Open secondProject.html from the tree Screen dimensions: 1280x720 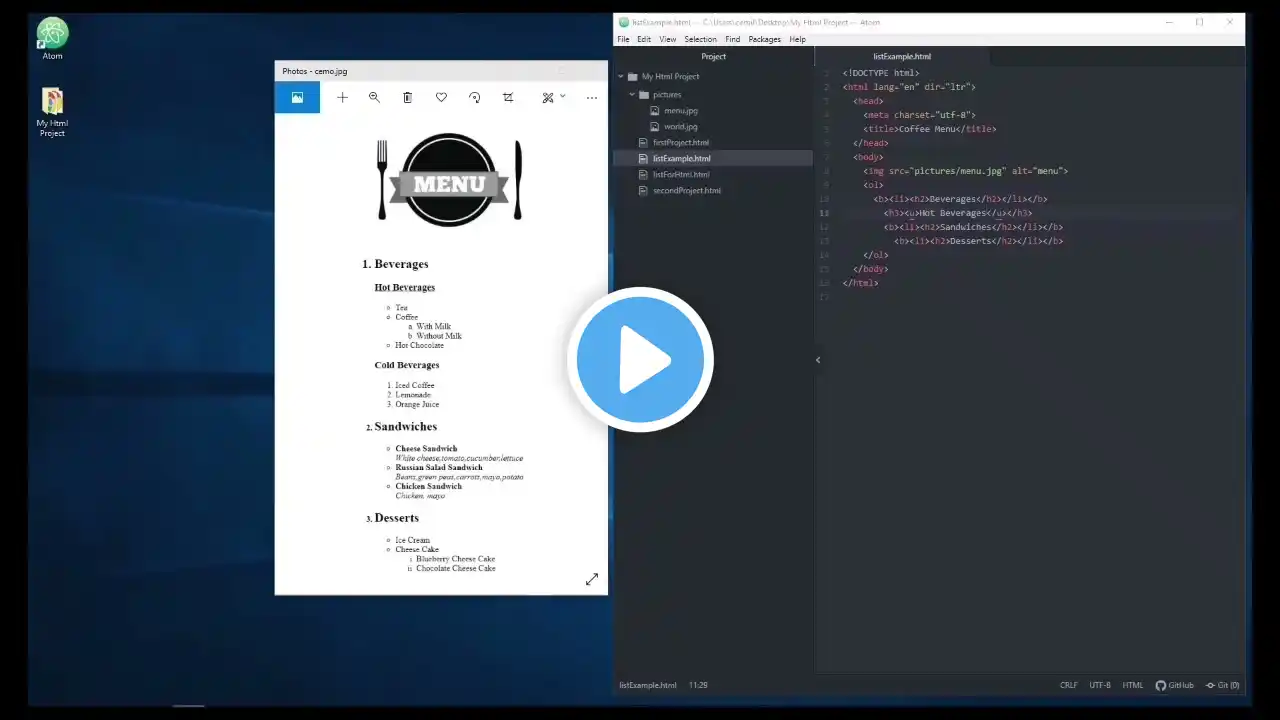[x=687, y=190]
